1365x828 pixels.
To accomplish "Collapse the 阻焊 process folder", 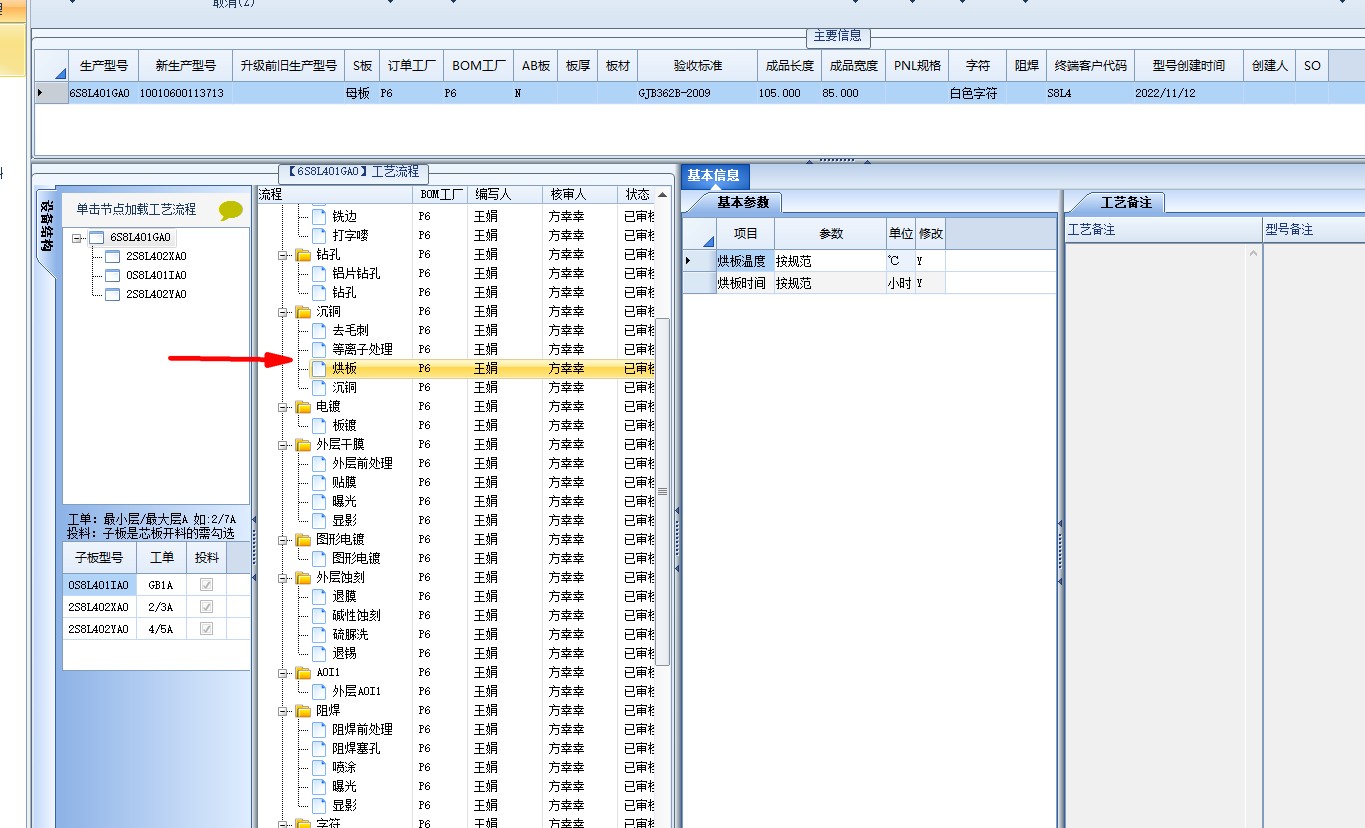I will click(283, 711).
